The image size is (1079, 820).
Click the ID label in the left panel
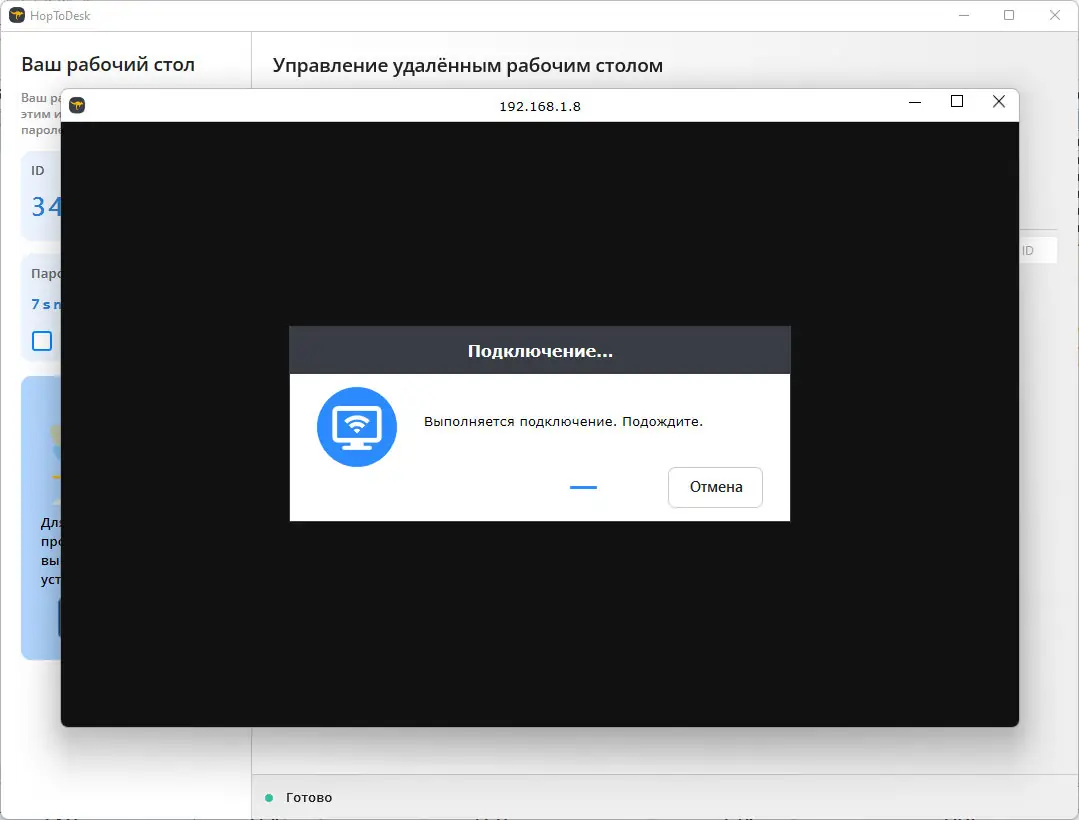38,171
